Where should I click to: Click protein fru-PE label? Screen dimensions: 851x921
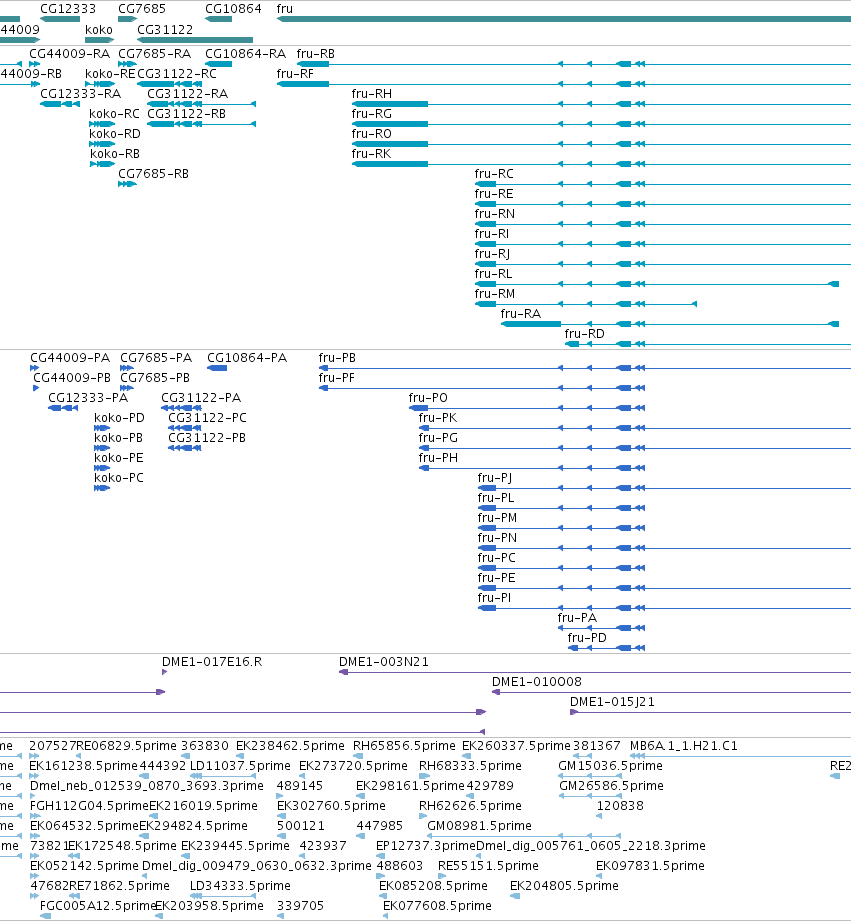496,577
